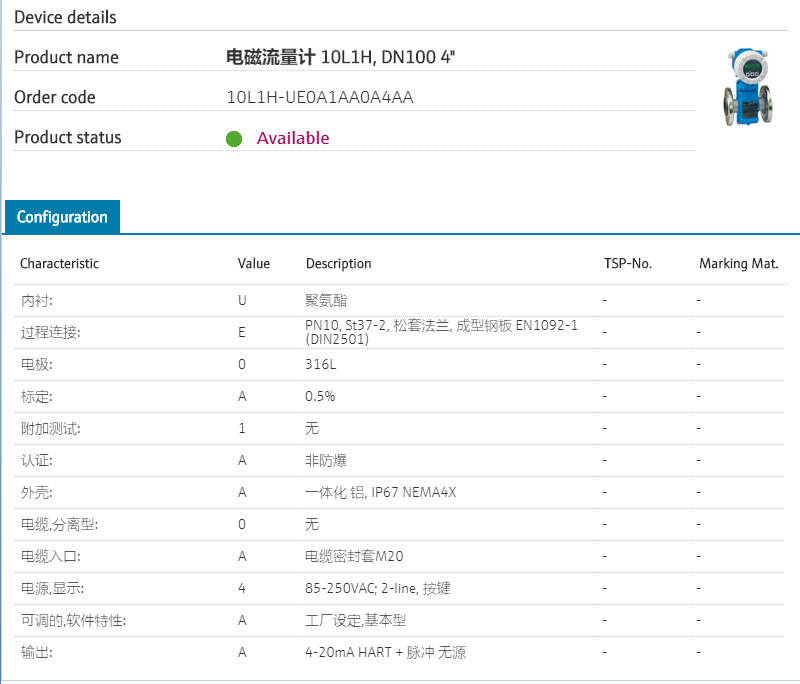The height and width of the screenshot is (684, 800).
Task: Click the green product status indicator dot
Action: pos(234,139)
